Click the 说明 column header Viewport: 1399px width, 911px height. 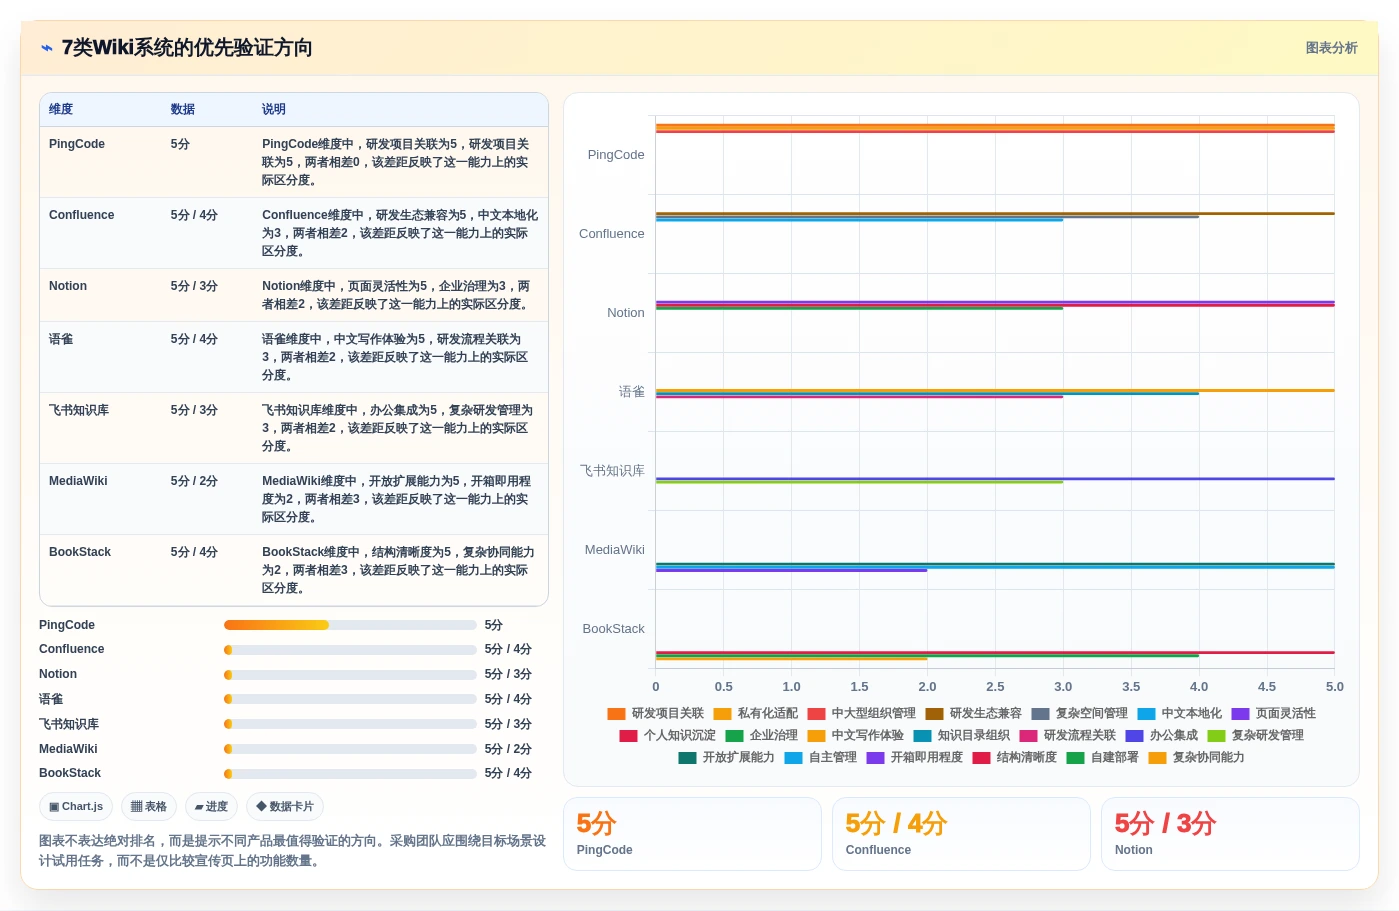click(274, 109)
